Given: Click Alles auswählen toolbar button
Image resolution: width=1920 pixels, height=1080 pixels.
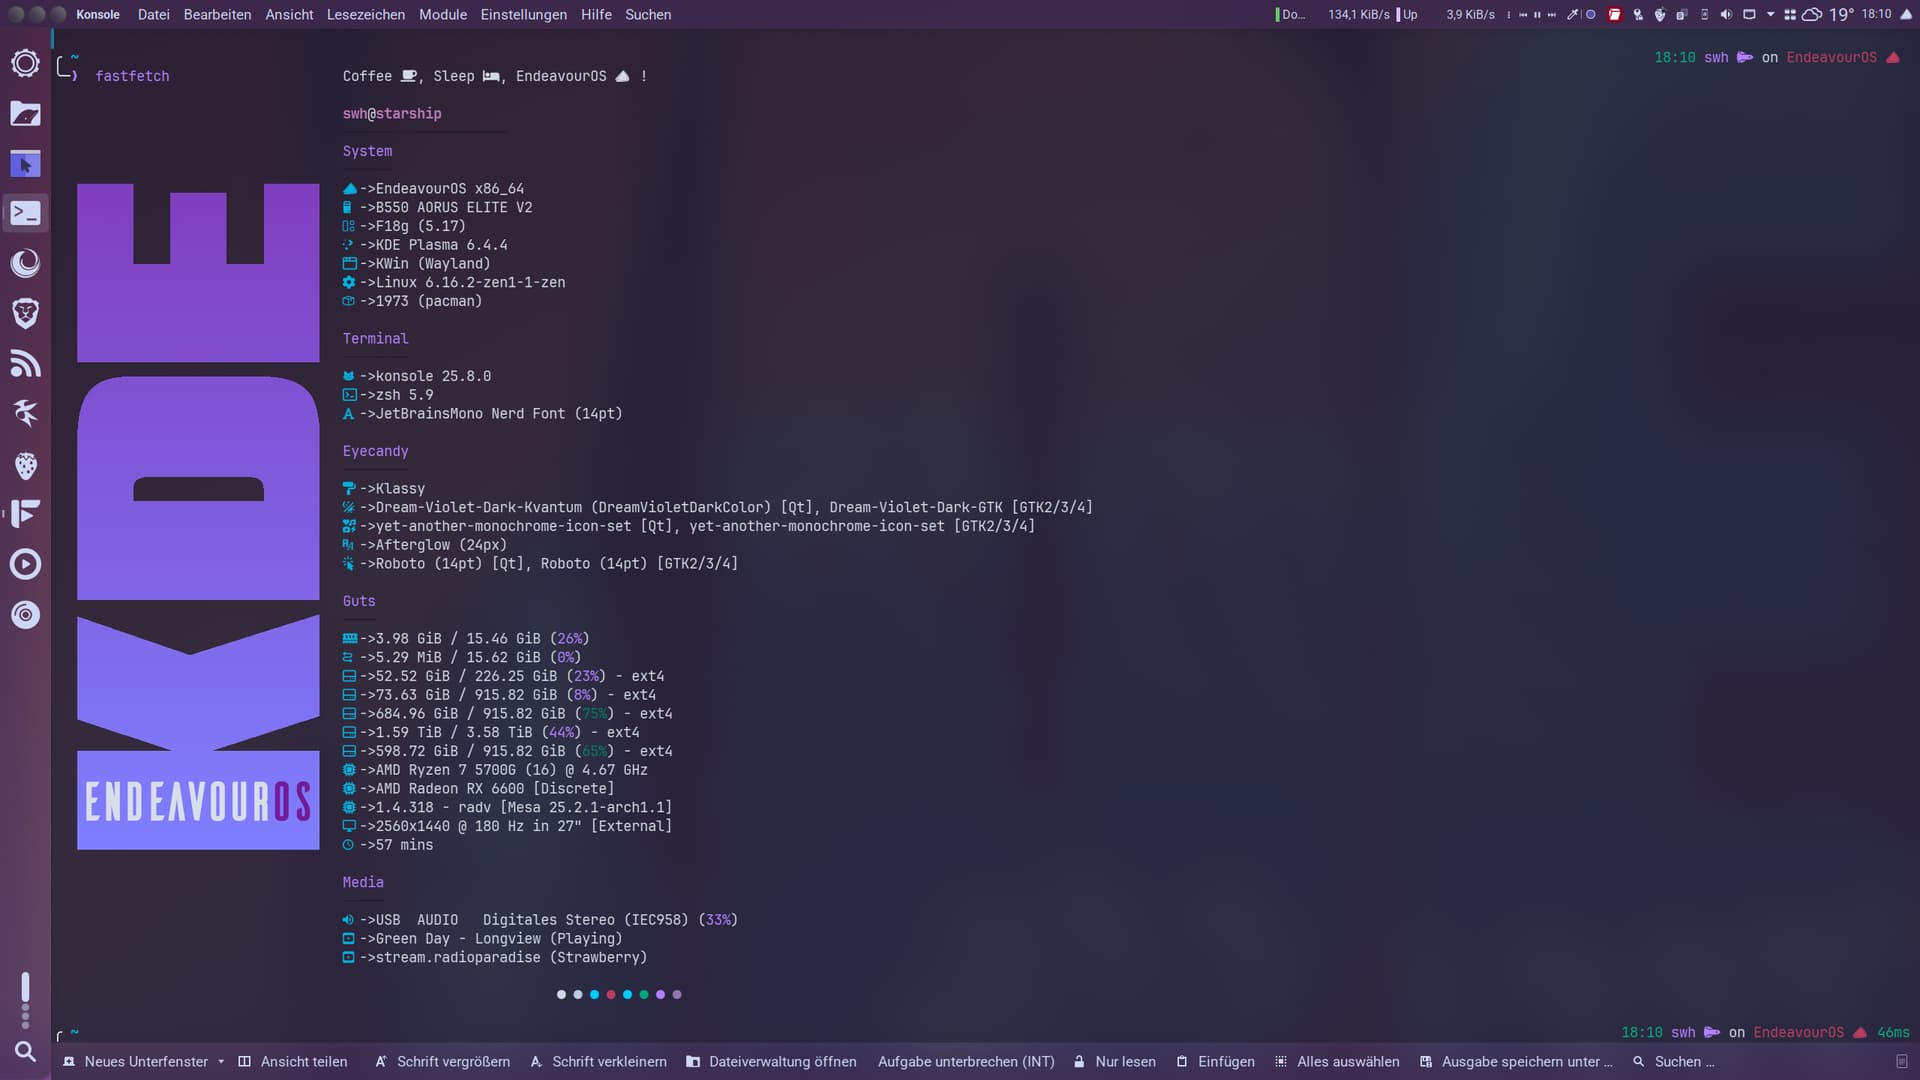Looking at the screenshot, I should [1337, 1062].
